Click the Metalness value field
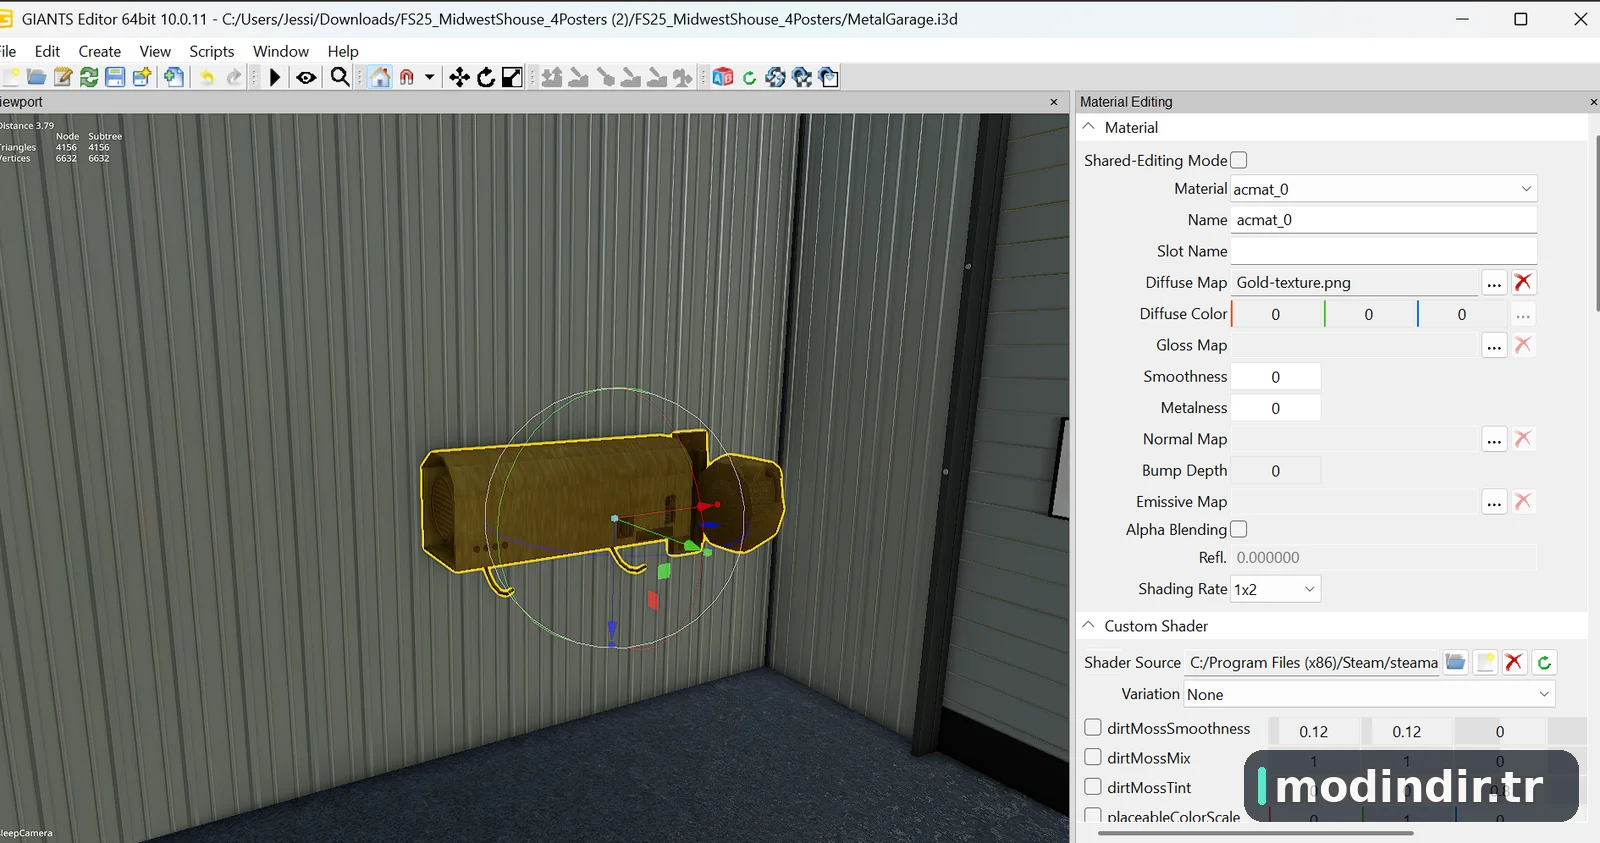 pos(1276,408)
